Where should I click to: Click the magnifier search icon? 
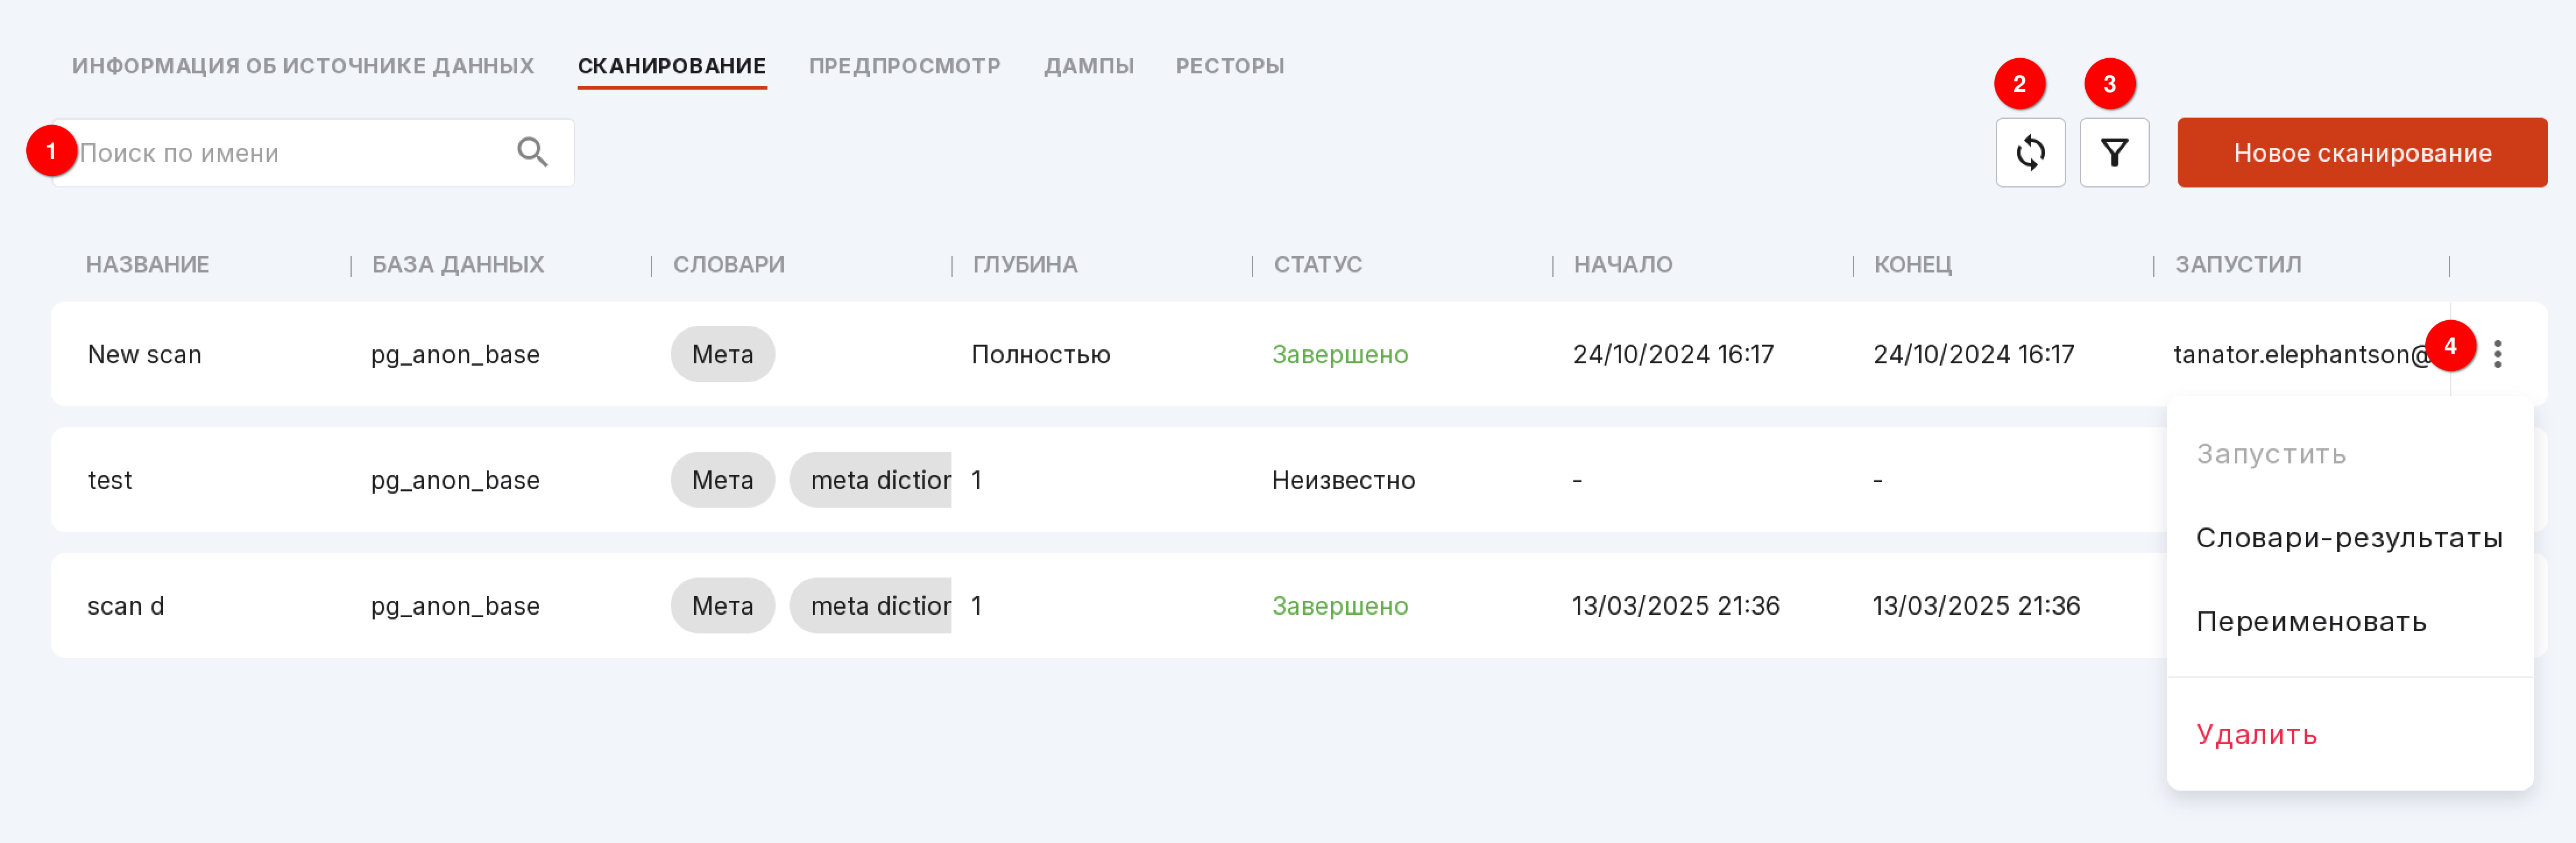click(532, 153)
